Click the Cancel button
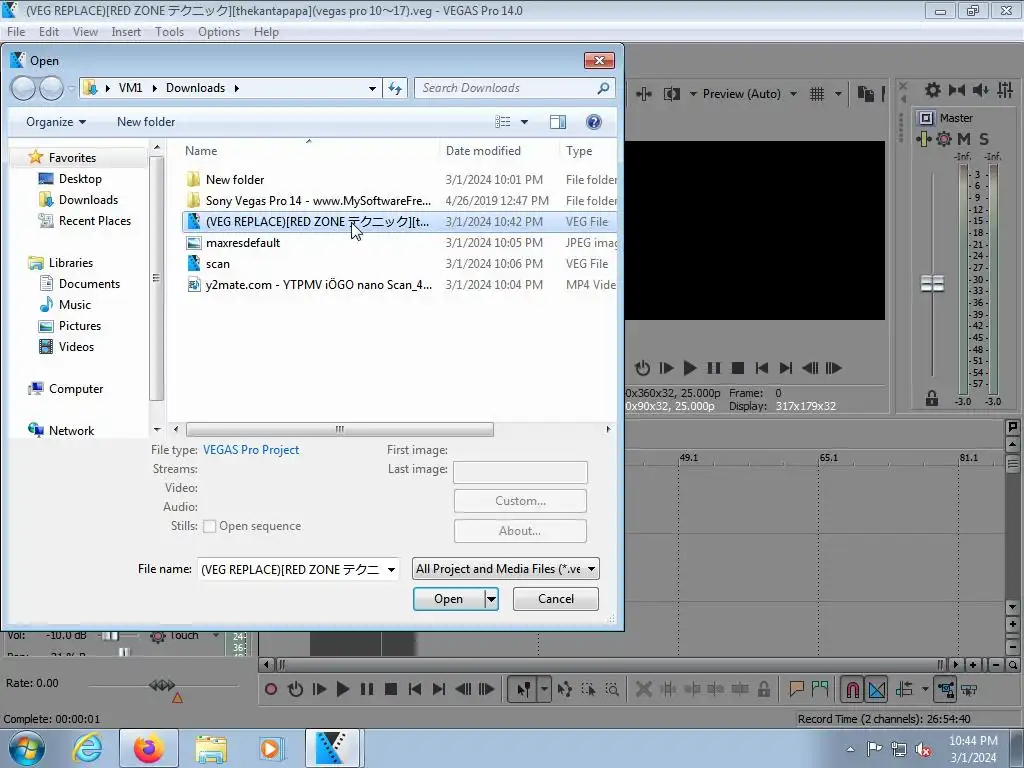This screenshot has width=1024, height=768. click(x=556, y=599)
